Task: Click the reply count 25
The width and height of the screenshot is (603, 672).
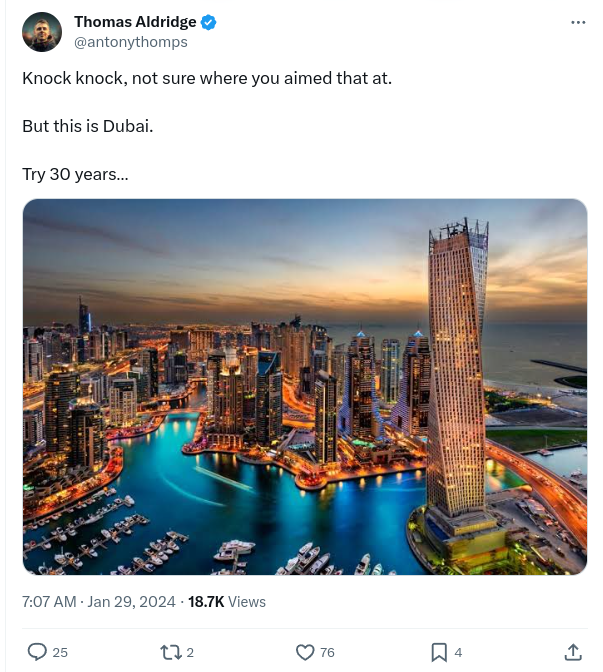Action: coord(60,652)
